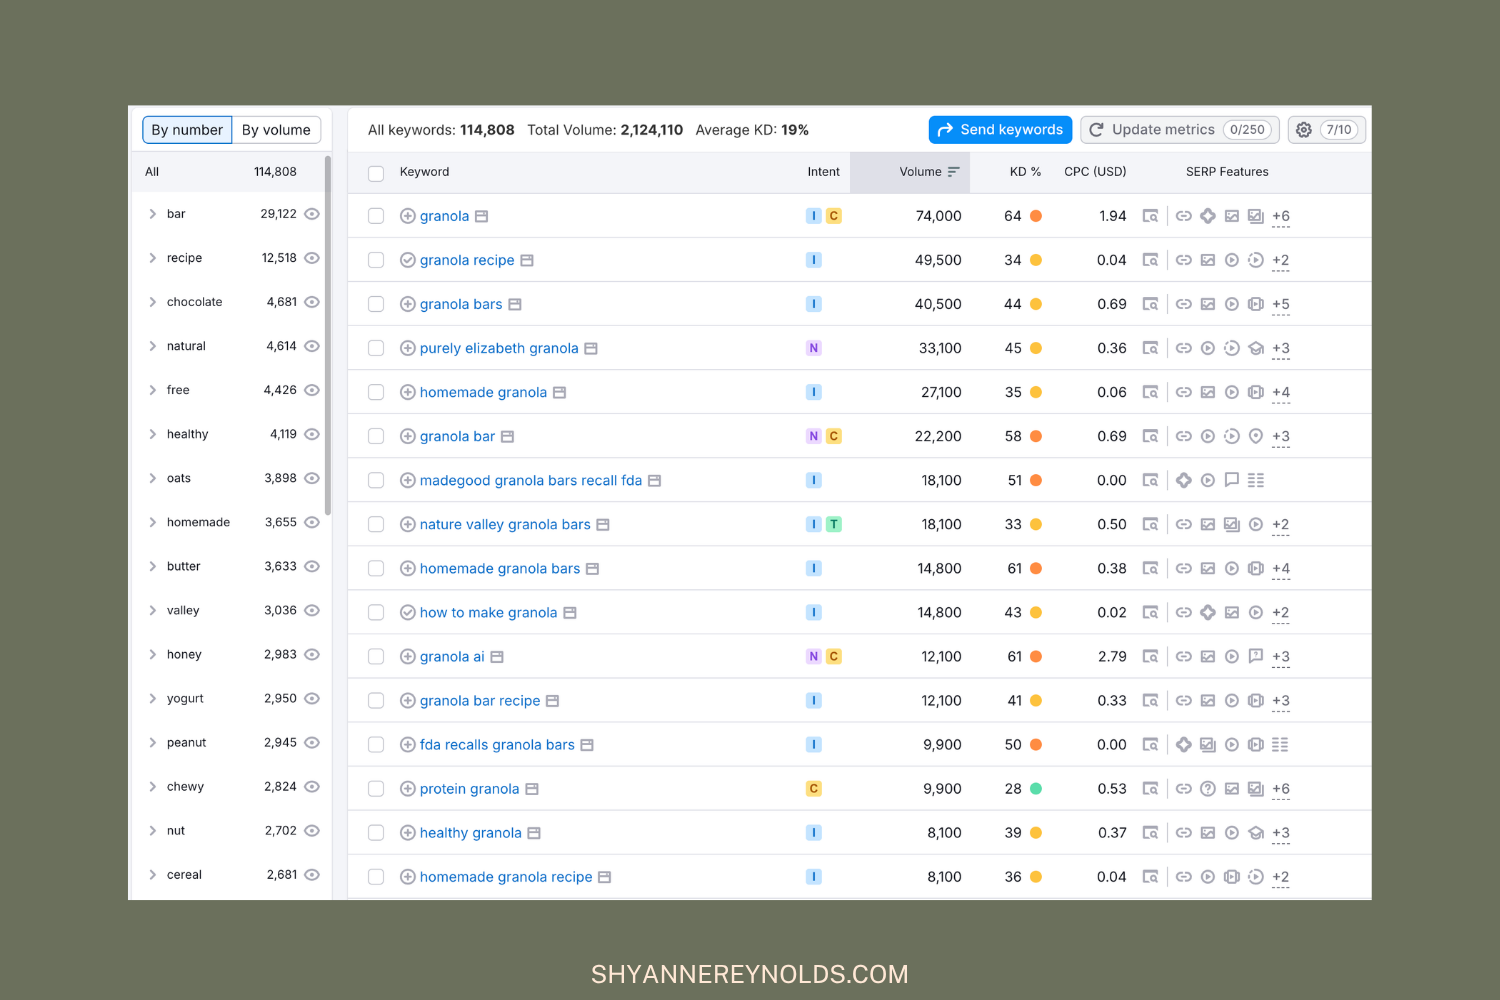The height and width of the screenshot is (1000, 1500).
Task: Expand the free keyword group
Action: [x=153, y=390]
